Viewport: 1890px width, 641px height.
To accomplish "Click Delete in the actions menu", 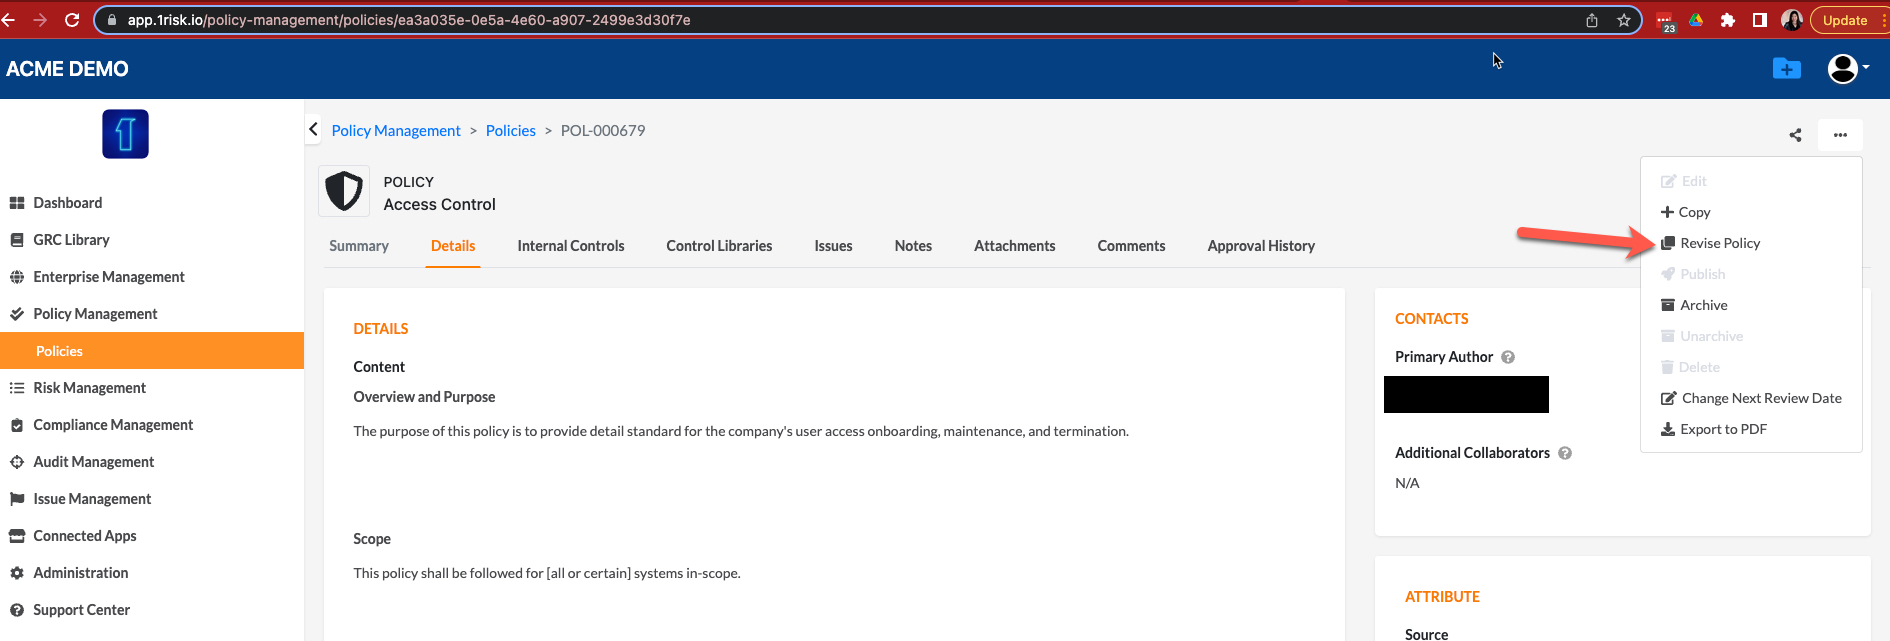I will 1690,367.
